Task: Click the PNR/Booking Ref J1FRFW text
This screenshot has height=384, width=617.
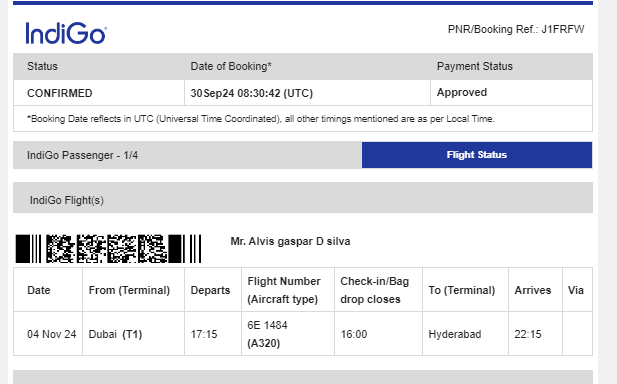Action: click(516, 30)
